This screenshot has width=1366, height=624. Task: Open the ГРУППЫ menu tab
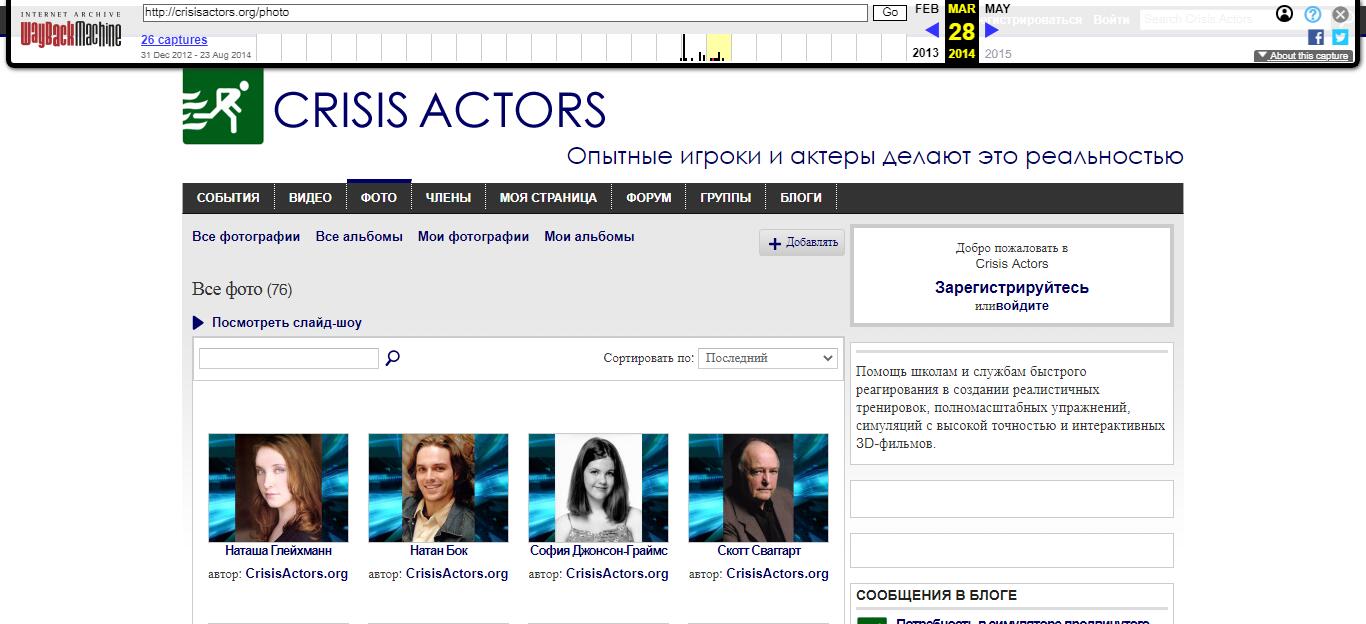[726, 198]
